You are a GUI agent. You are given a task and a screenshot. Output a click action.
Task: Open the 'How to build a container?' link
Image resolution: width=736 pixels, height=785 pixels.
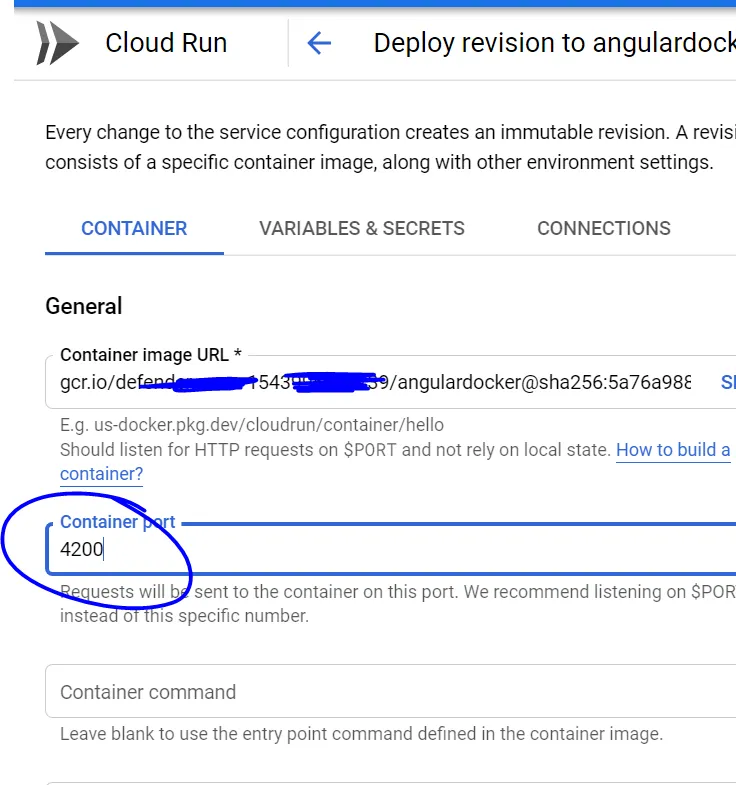coord(673,450)
